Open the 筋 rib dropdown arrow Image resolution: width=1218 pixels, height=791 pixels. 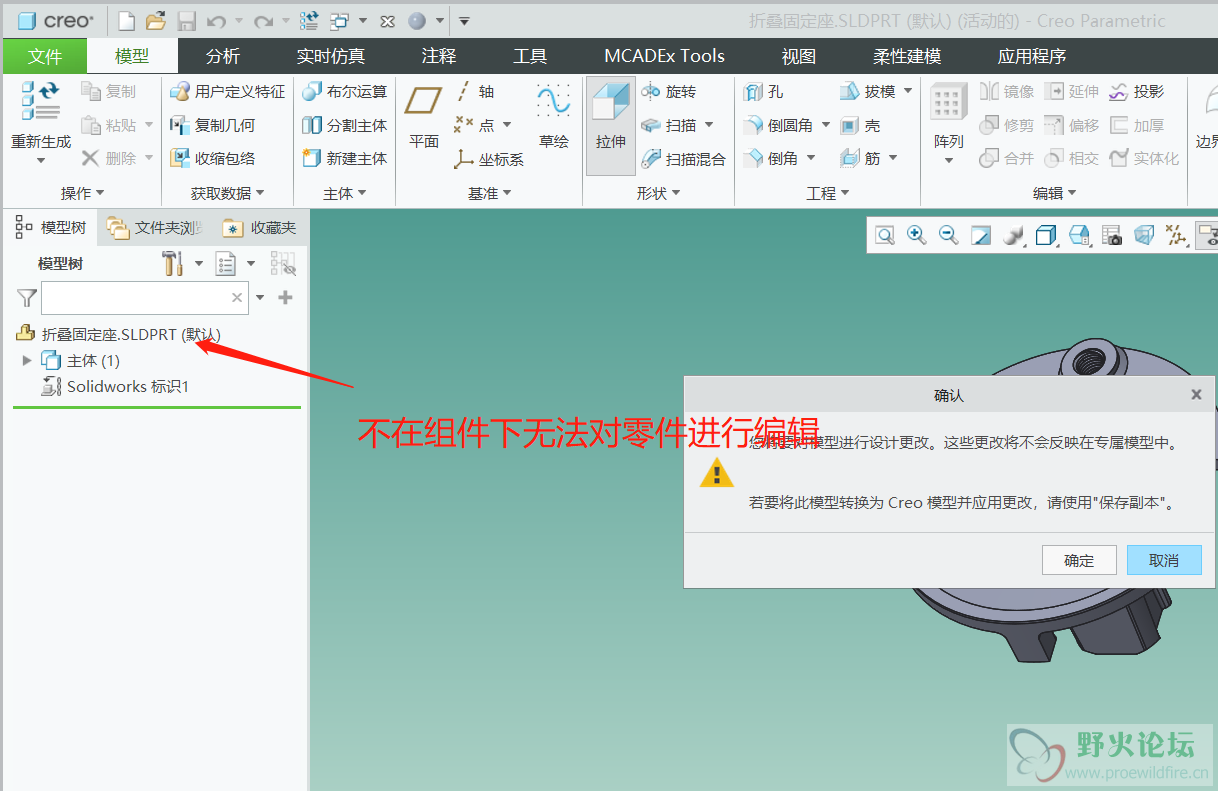[893, 158]
